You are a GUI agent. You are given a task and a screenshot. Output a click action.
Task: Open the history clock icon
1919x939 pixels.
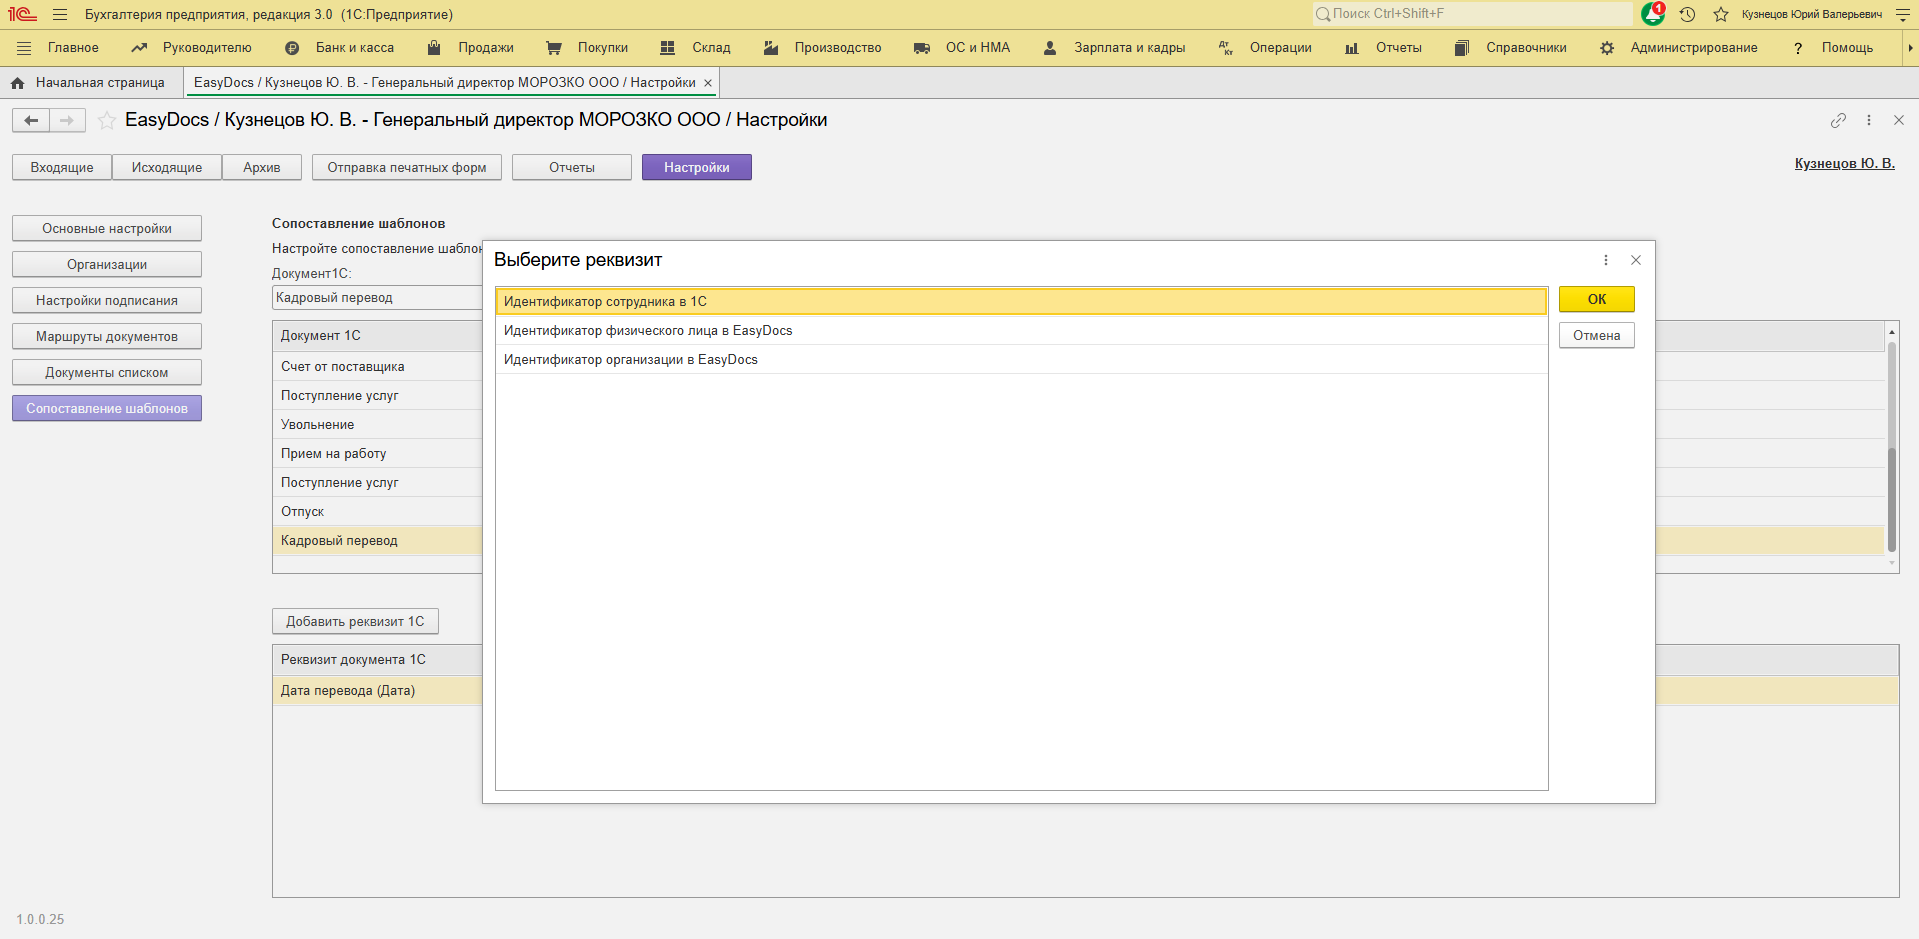[x=1687, y=14]
